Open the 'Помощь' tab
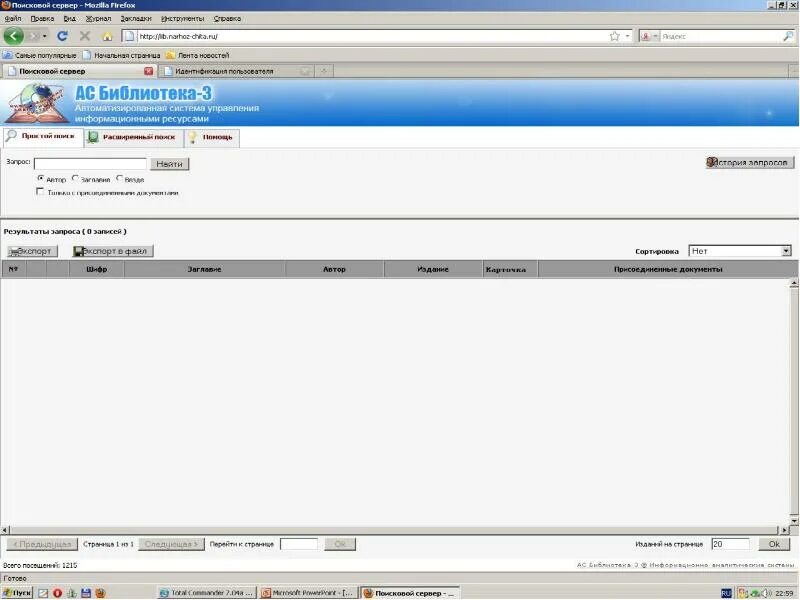The width and height of the screenshot is (800, 600). click(212, 137)
